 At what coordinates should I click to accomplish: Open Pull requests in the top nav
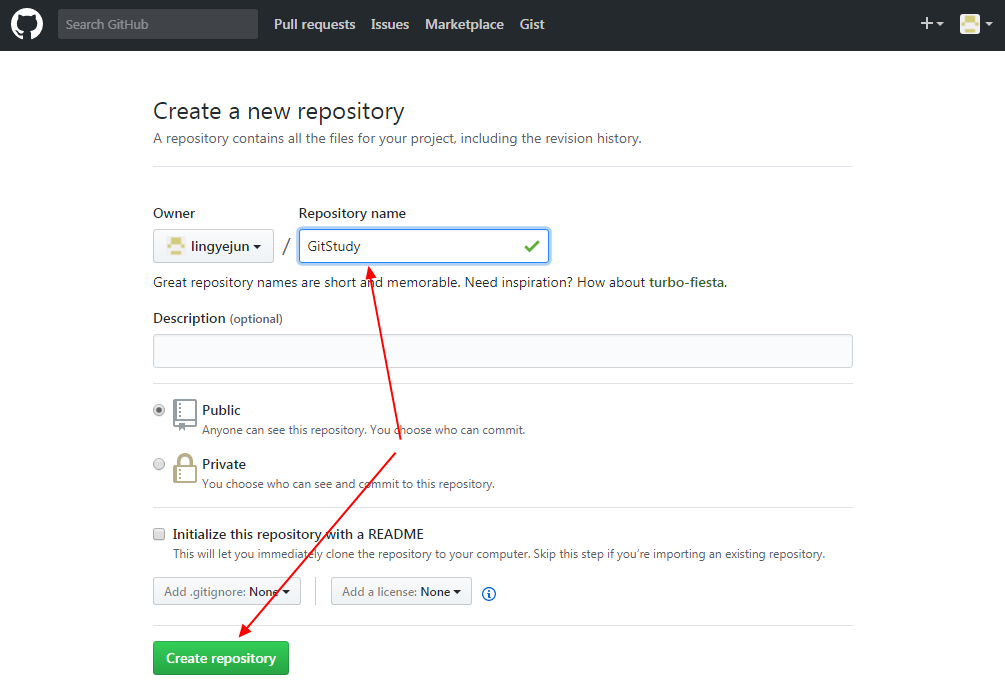click(315, 24)
